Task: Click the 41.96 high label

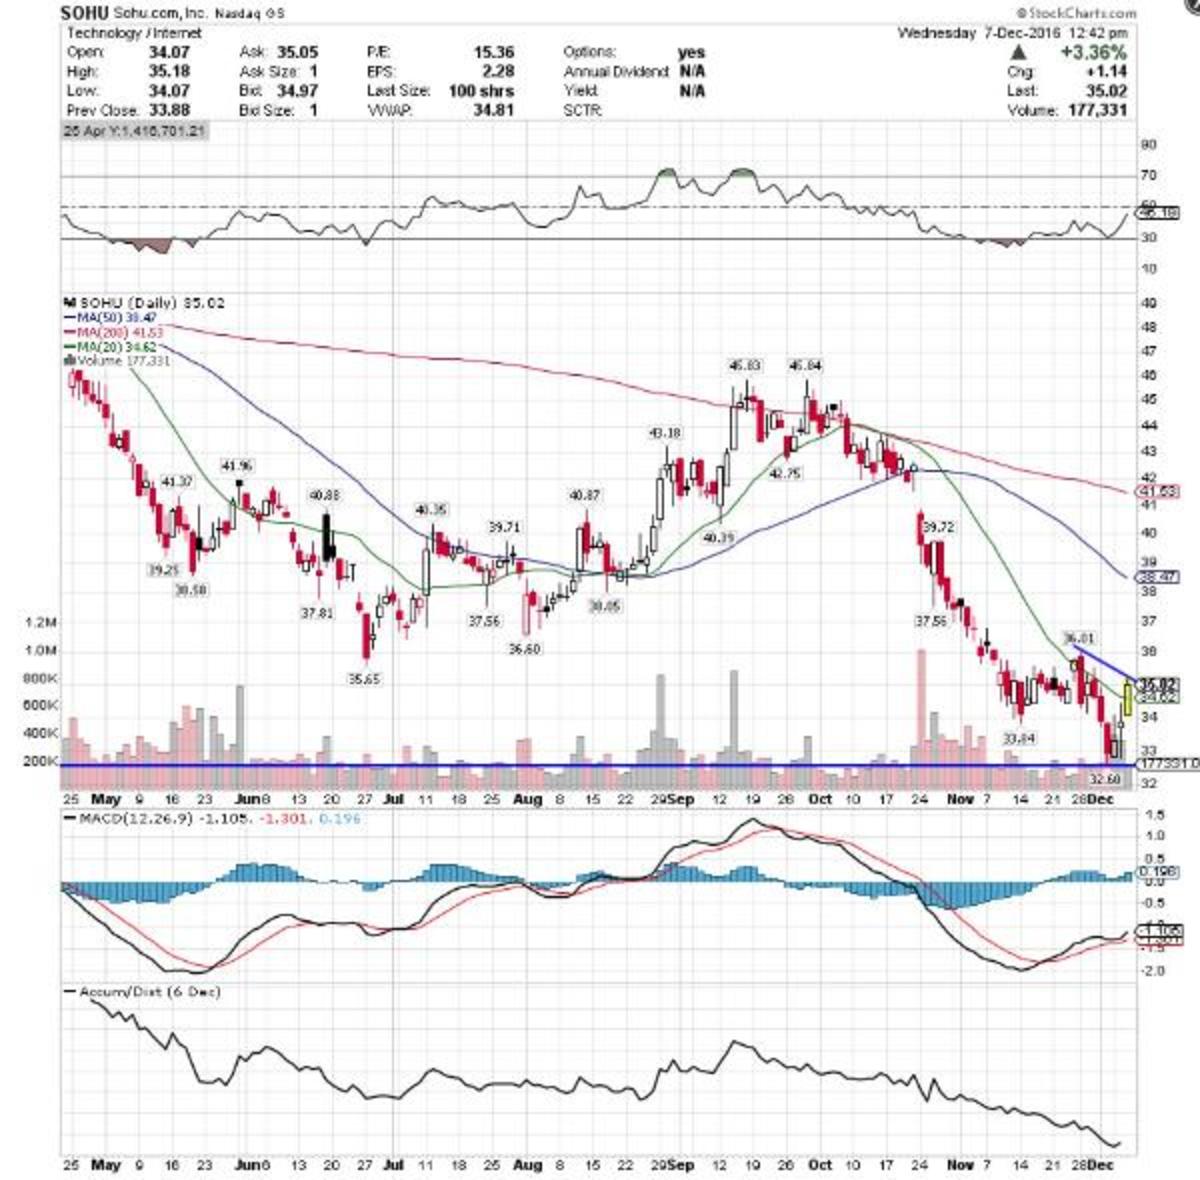Action: coord(236,465)
